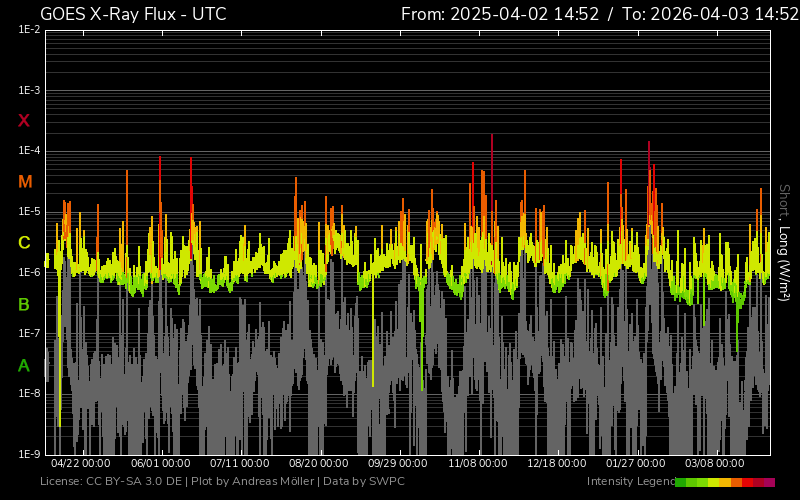Click the 01/27 00:00 date tick

pos(636,464)
